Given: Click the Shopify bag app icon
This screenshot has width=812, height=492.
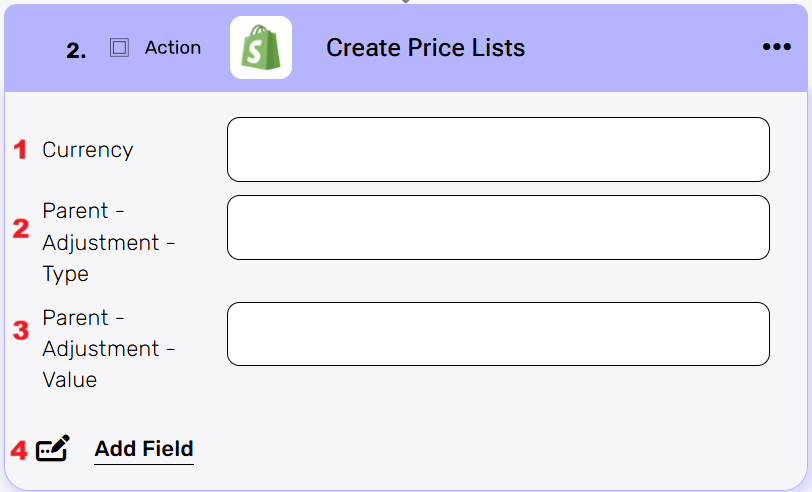Looking at the screenshot, I should coord(260,48).
